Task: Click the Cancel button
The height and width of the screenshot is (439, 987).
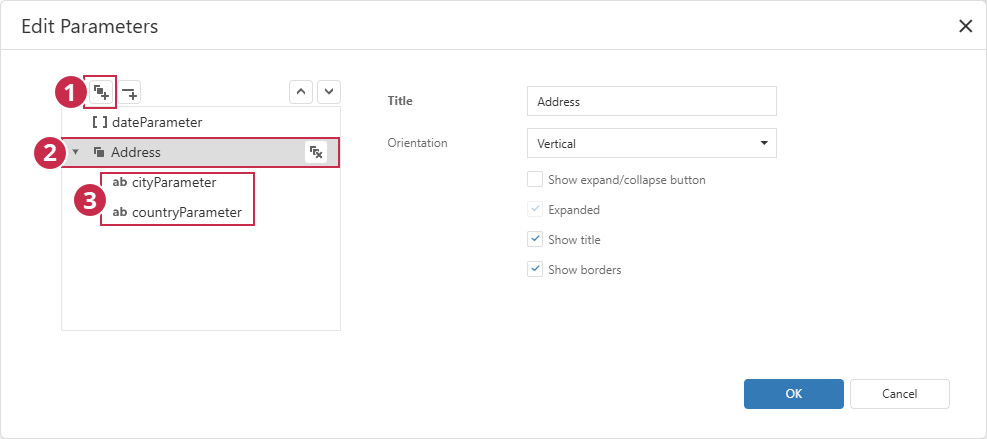Action: click(x=900, y=394)
